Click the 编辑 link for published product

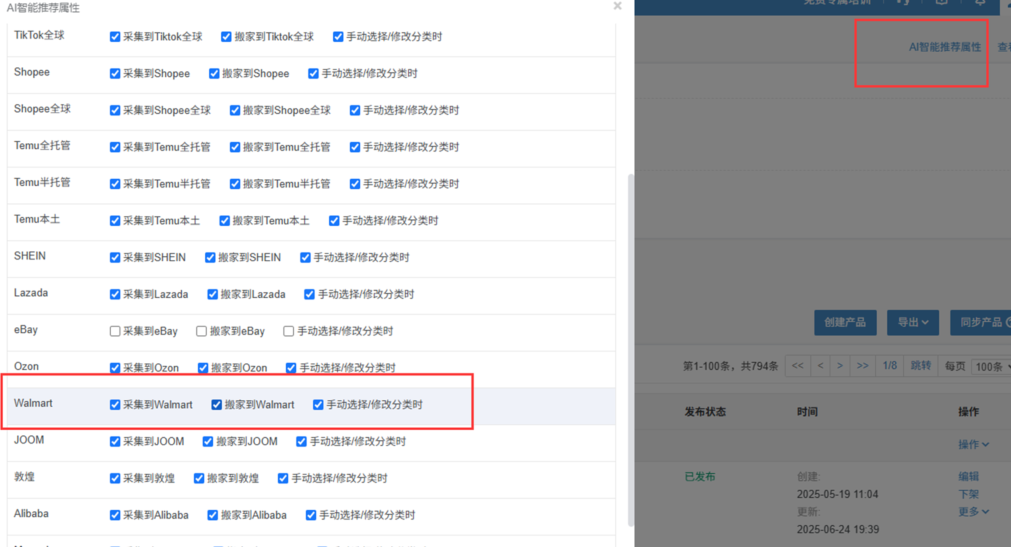pyautogui.click(x=968, y=477)
